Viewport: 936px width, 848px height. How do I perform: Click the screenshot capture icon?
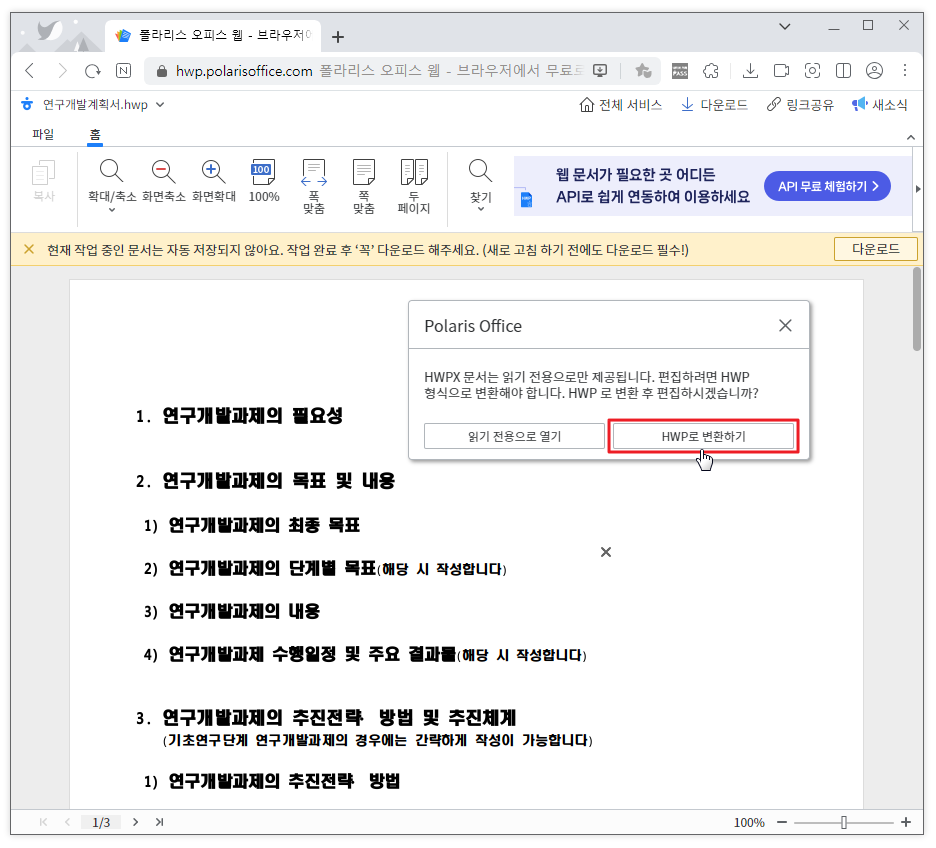[812, 71]
